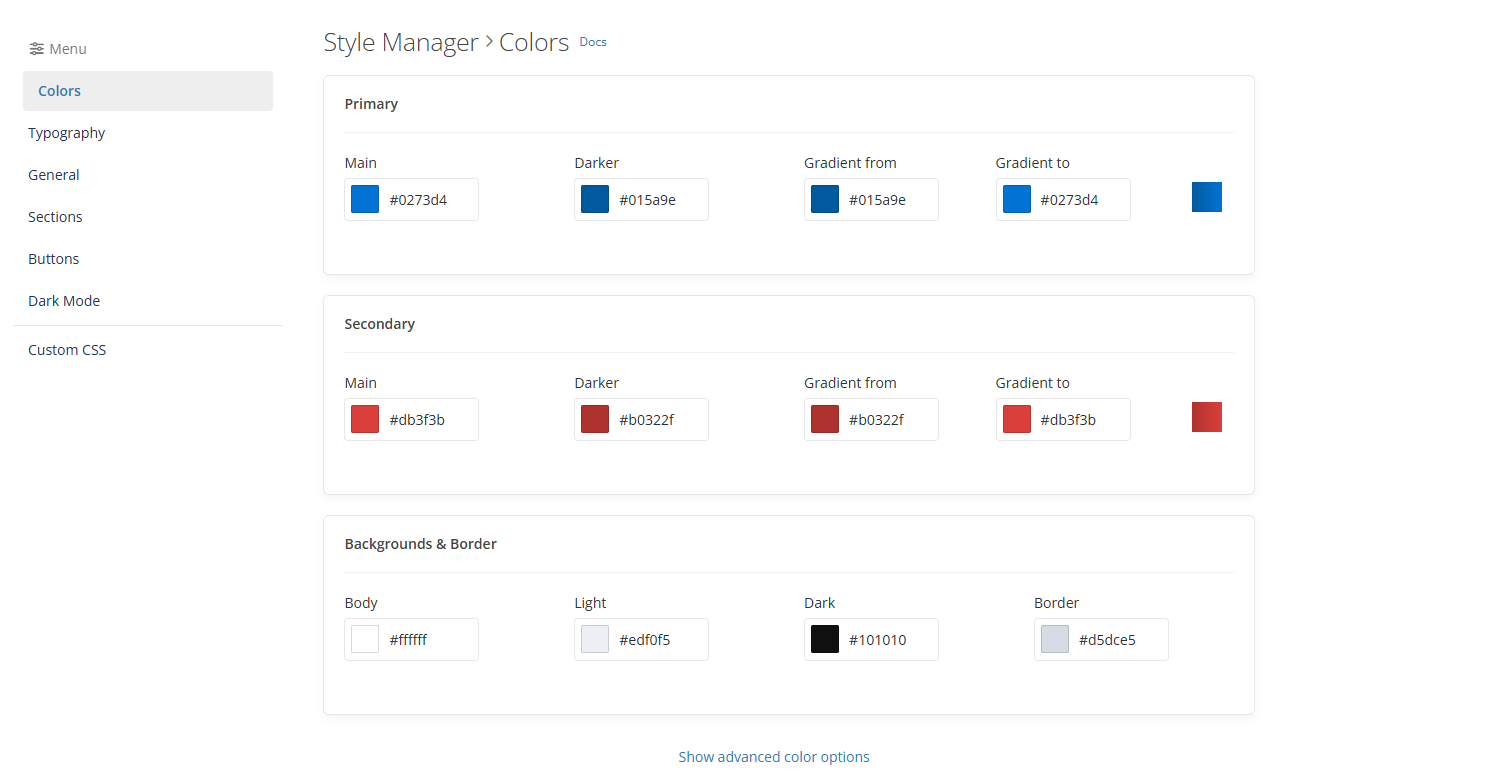Click the Secondary gradient preview square
The height and width of the screenshot is (773, 1506).
1207,417
